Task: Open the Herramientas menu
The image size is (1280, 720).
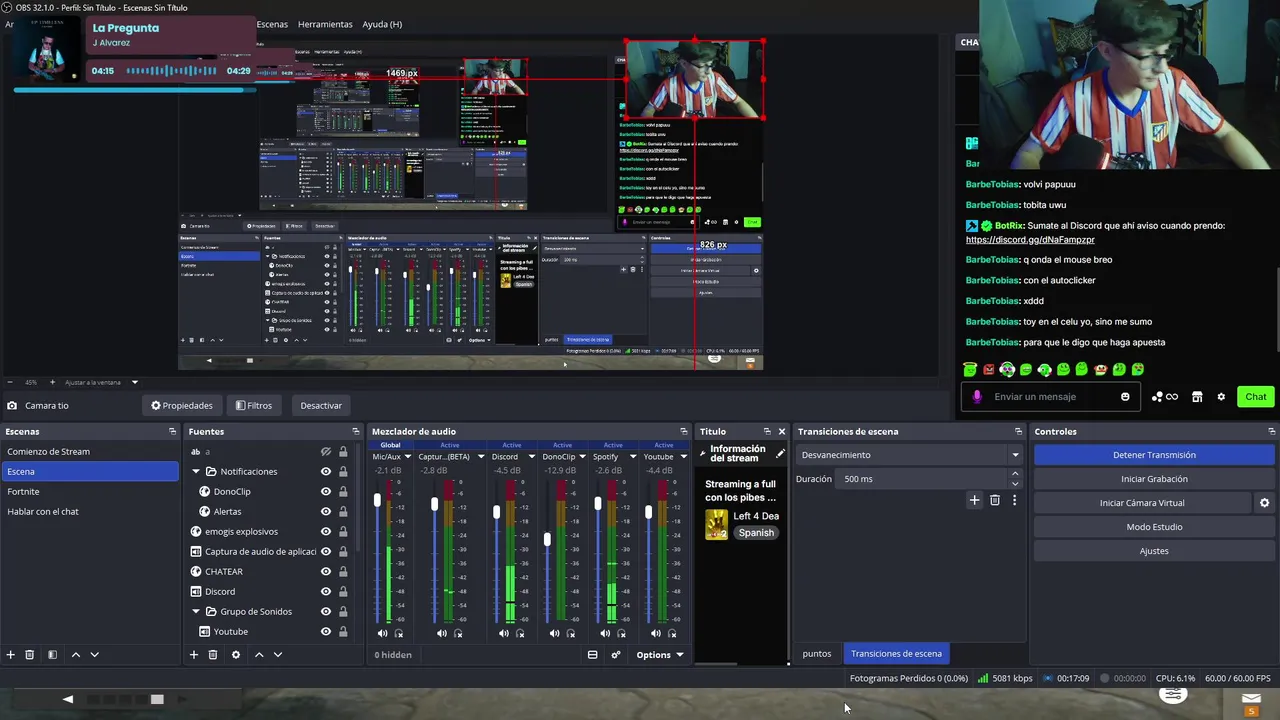Action: tap(325, 24)
